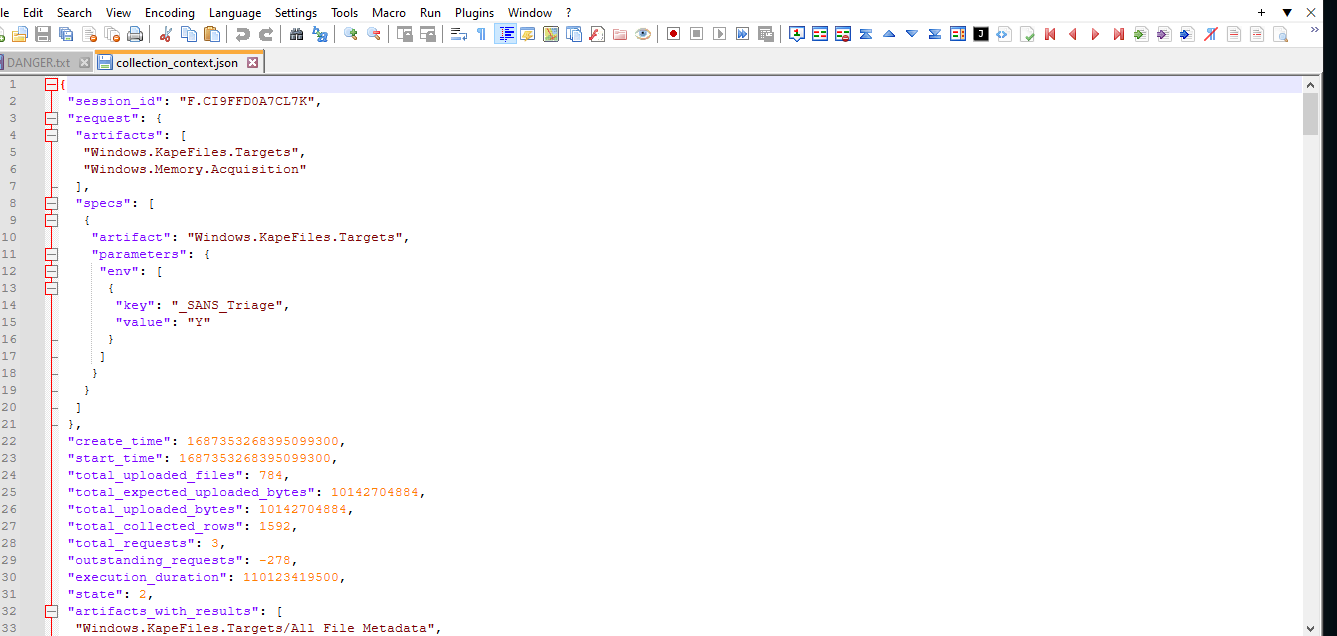Click the plus button at top right
1337x636 pixels.
pos(1262,13)
